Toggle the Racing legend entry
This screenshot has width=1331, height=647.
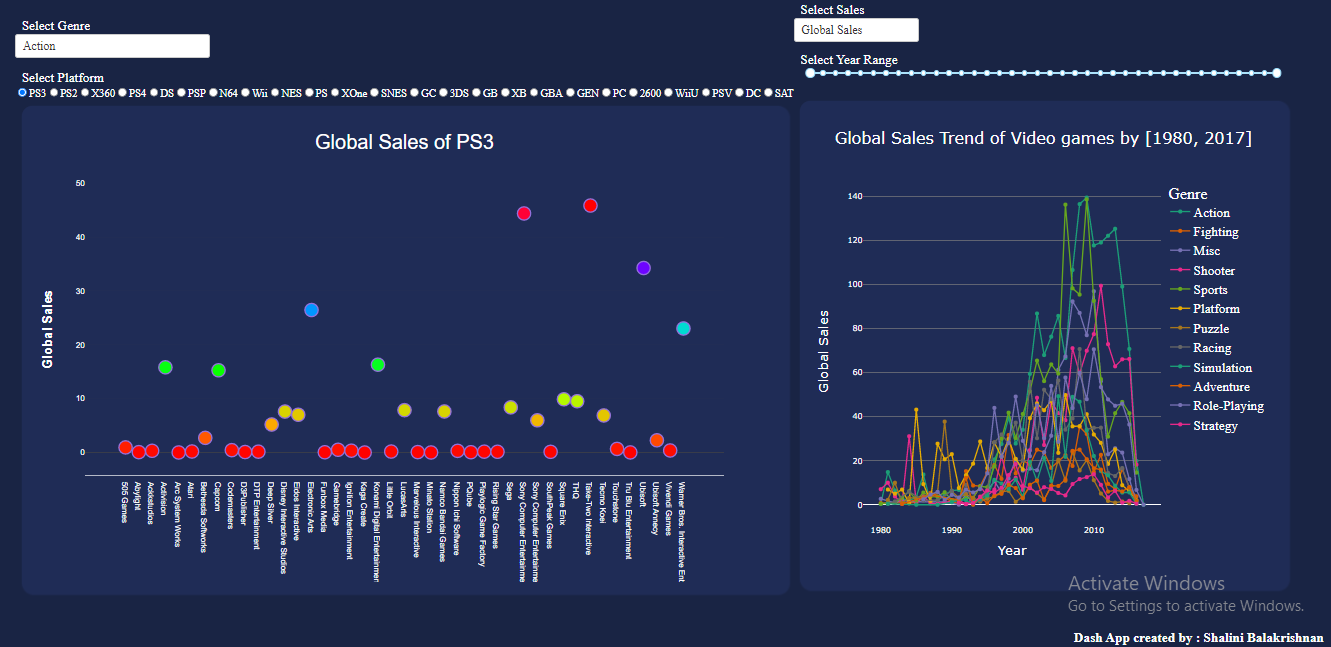[x=1210, y=347]
